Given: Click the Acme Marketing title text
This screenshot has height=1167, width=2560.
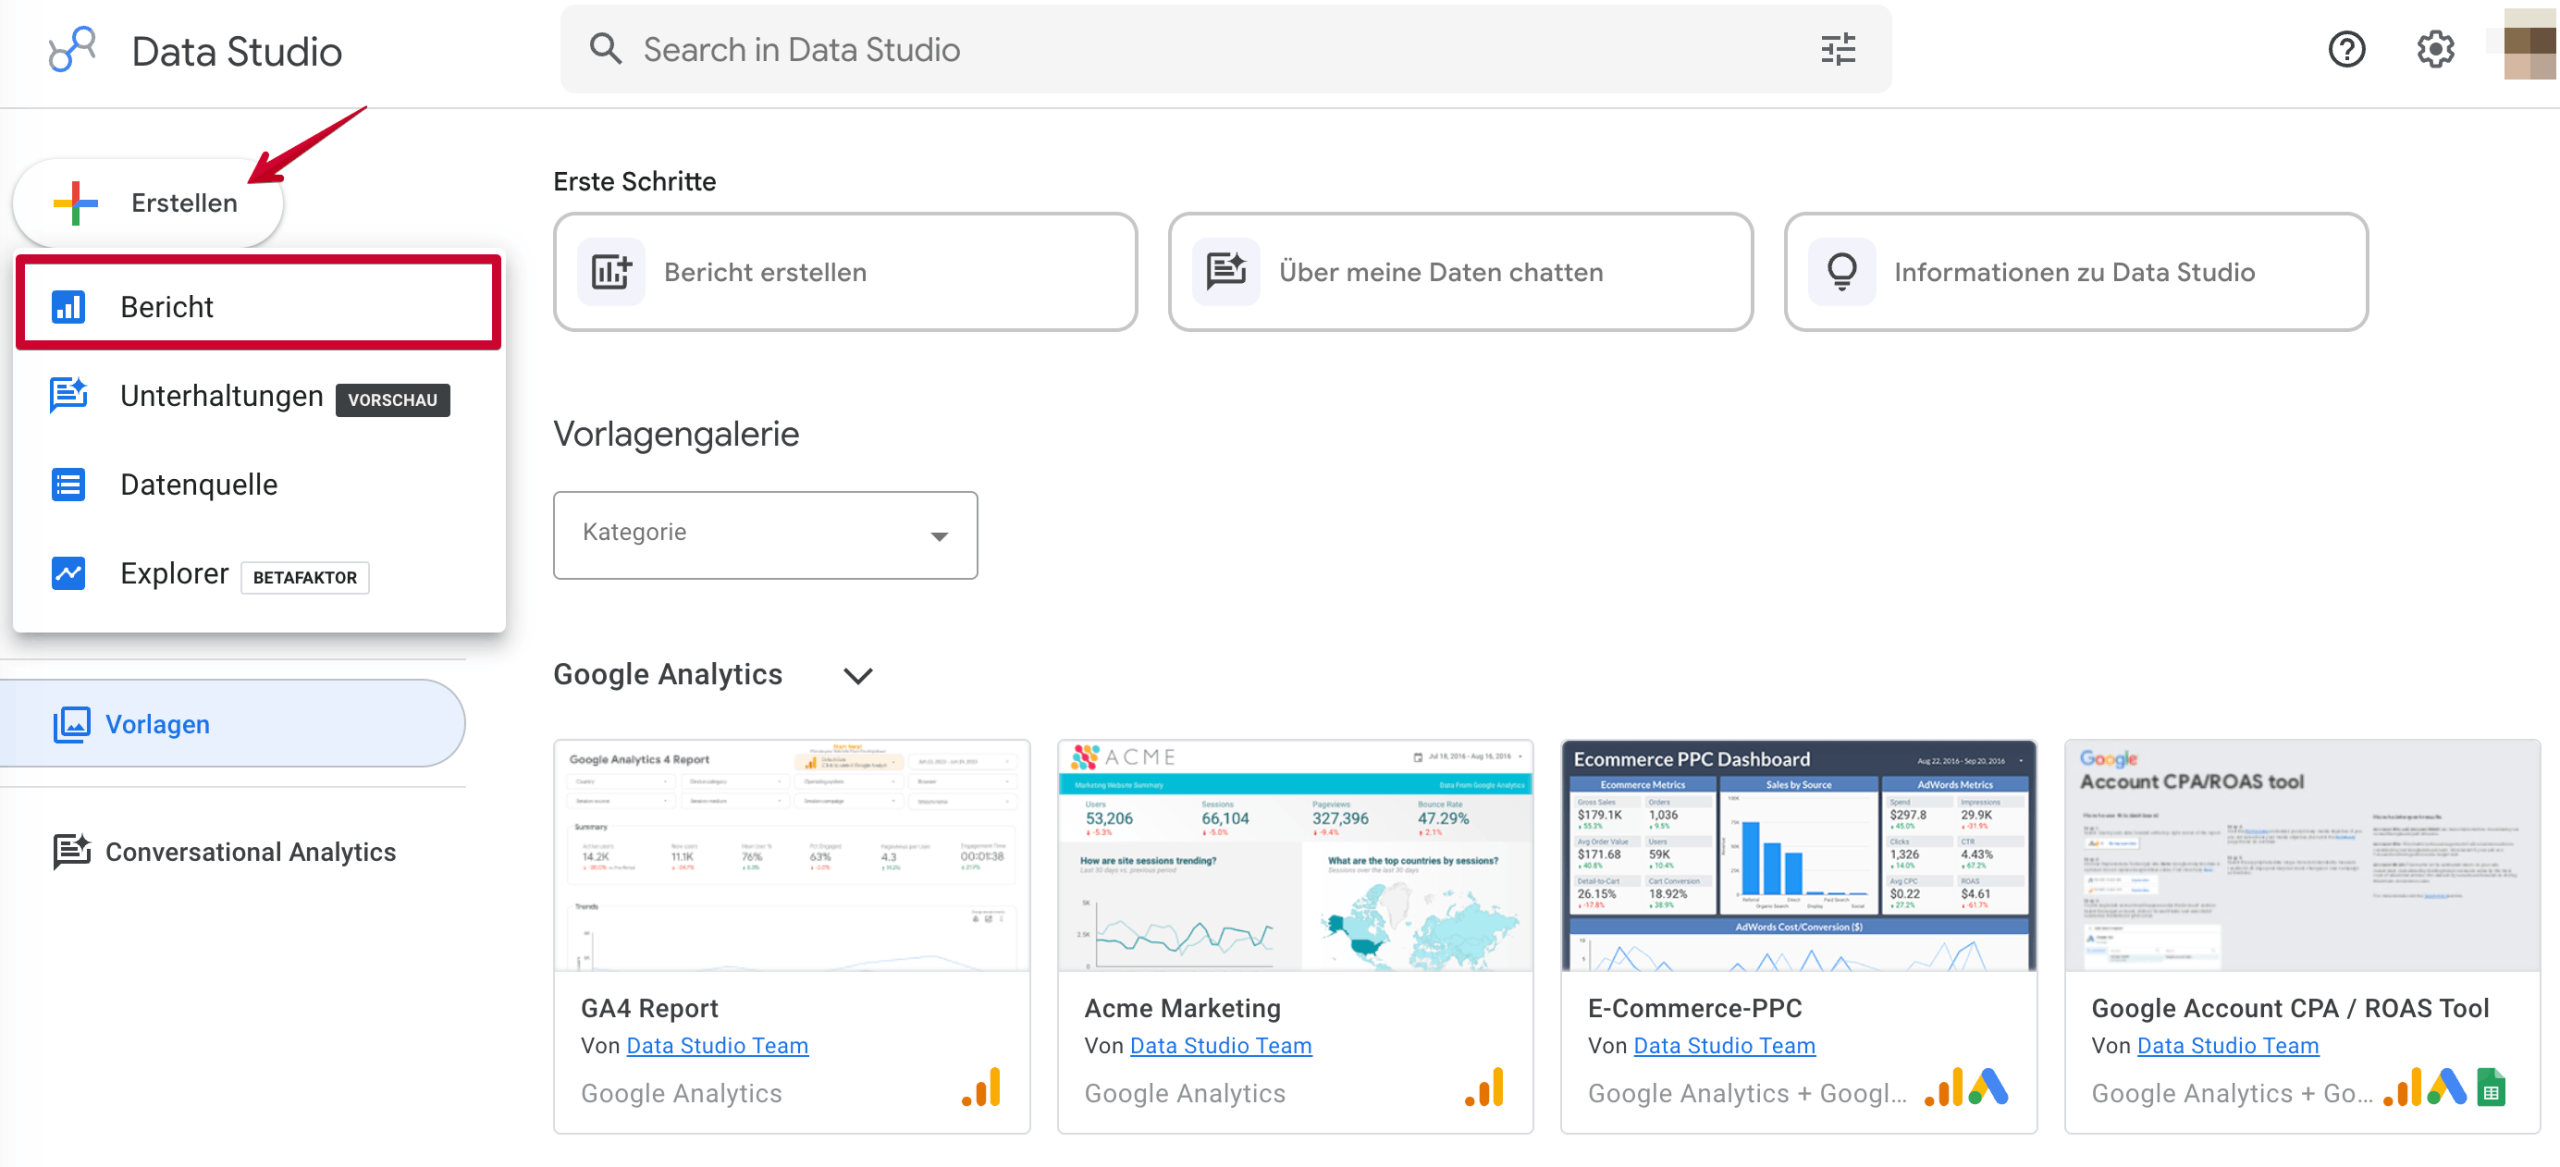Looking at the screenshot, I should click(x=1182, y=1008).
